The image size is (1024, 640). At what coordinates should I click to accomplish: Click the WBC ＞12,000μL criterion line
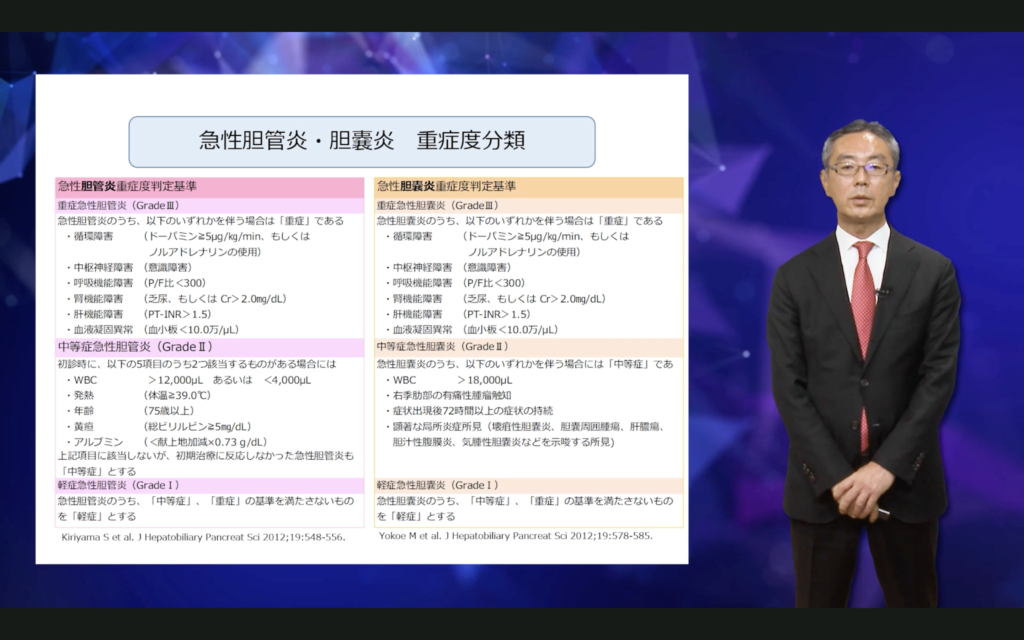click(150, 378)
